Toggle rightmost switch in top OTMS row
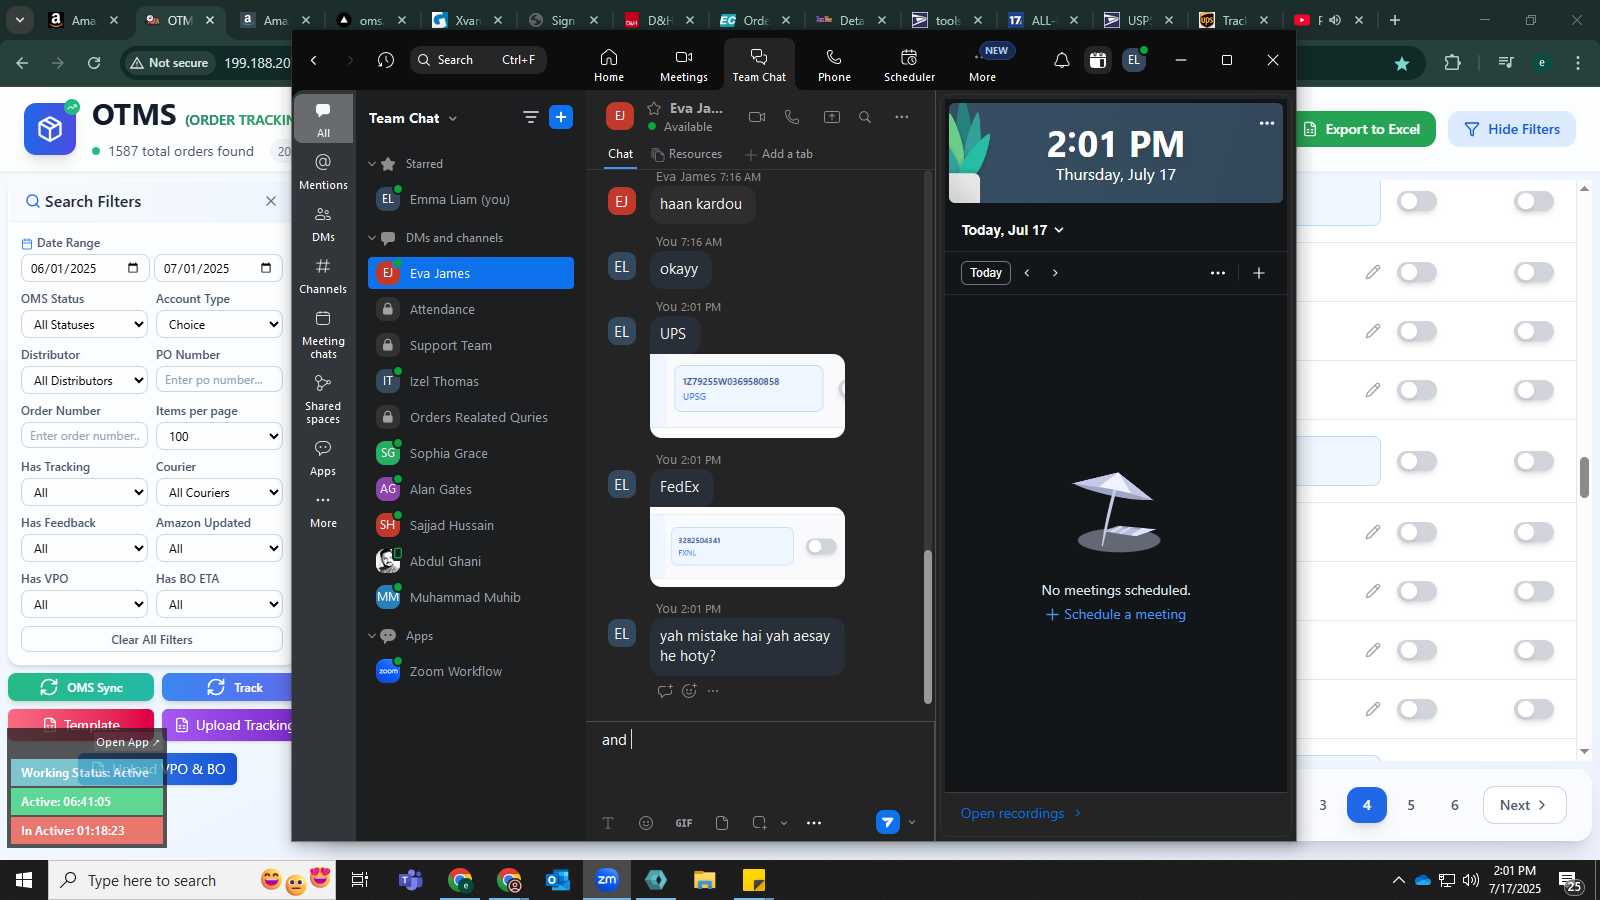The height and width of the screenshot is (900, 1600). pos(1534,202)
